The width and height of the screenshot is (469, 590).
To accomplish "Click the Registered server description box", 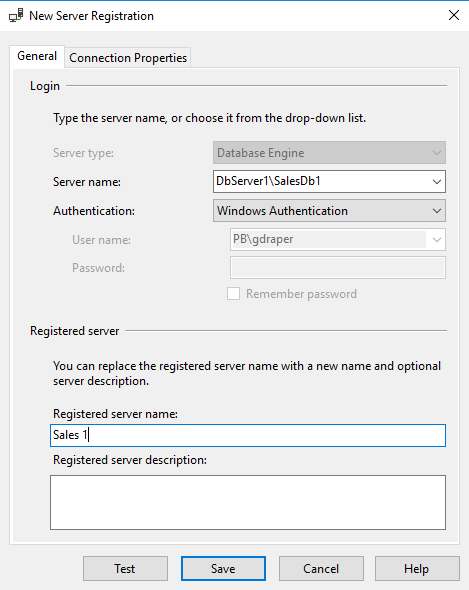I will pos(248,502).
